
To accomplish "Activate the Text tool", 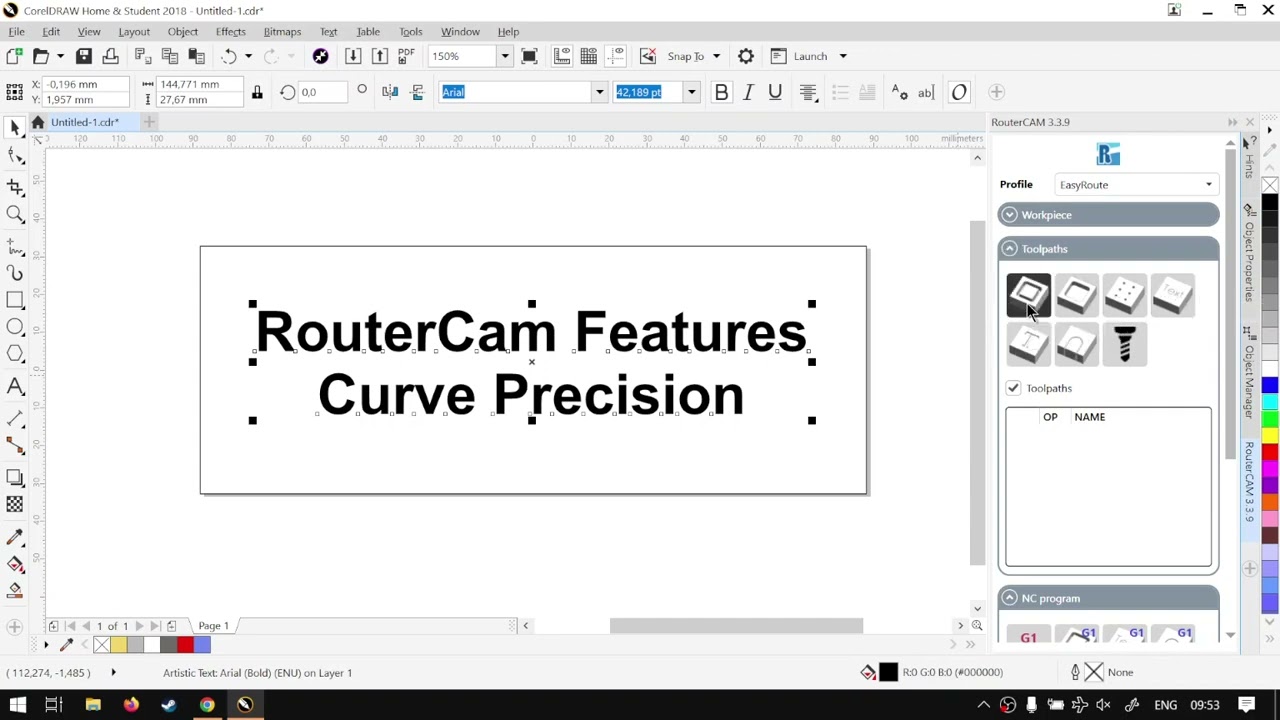I will (x=15, y=386).
